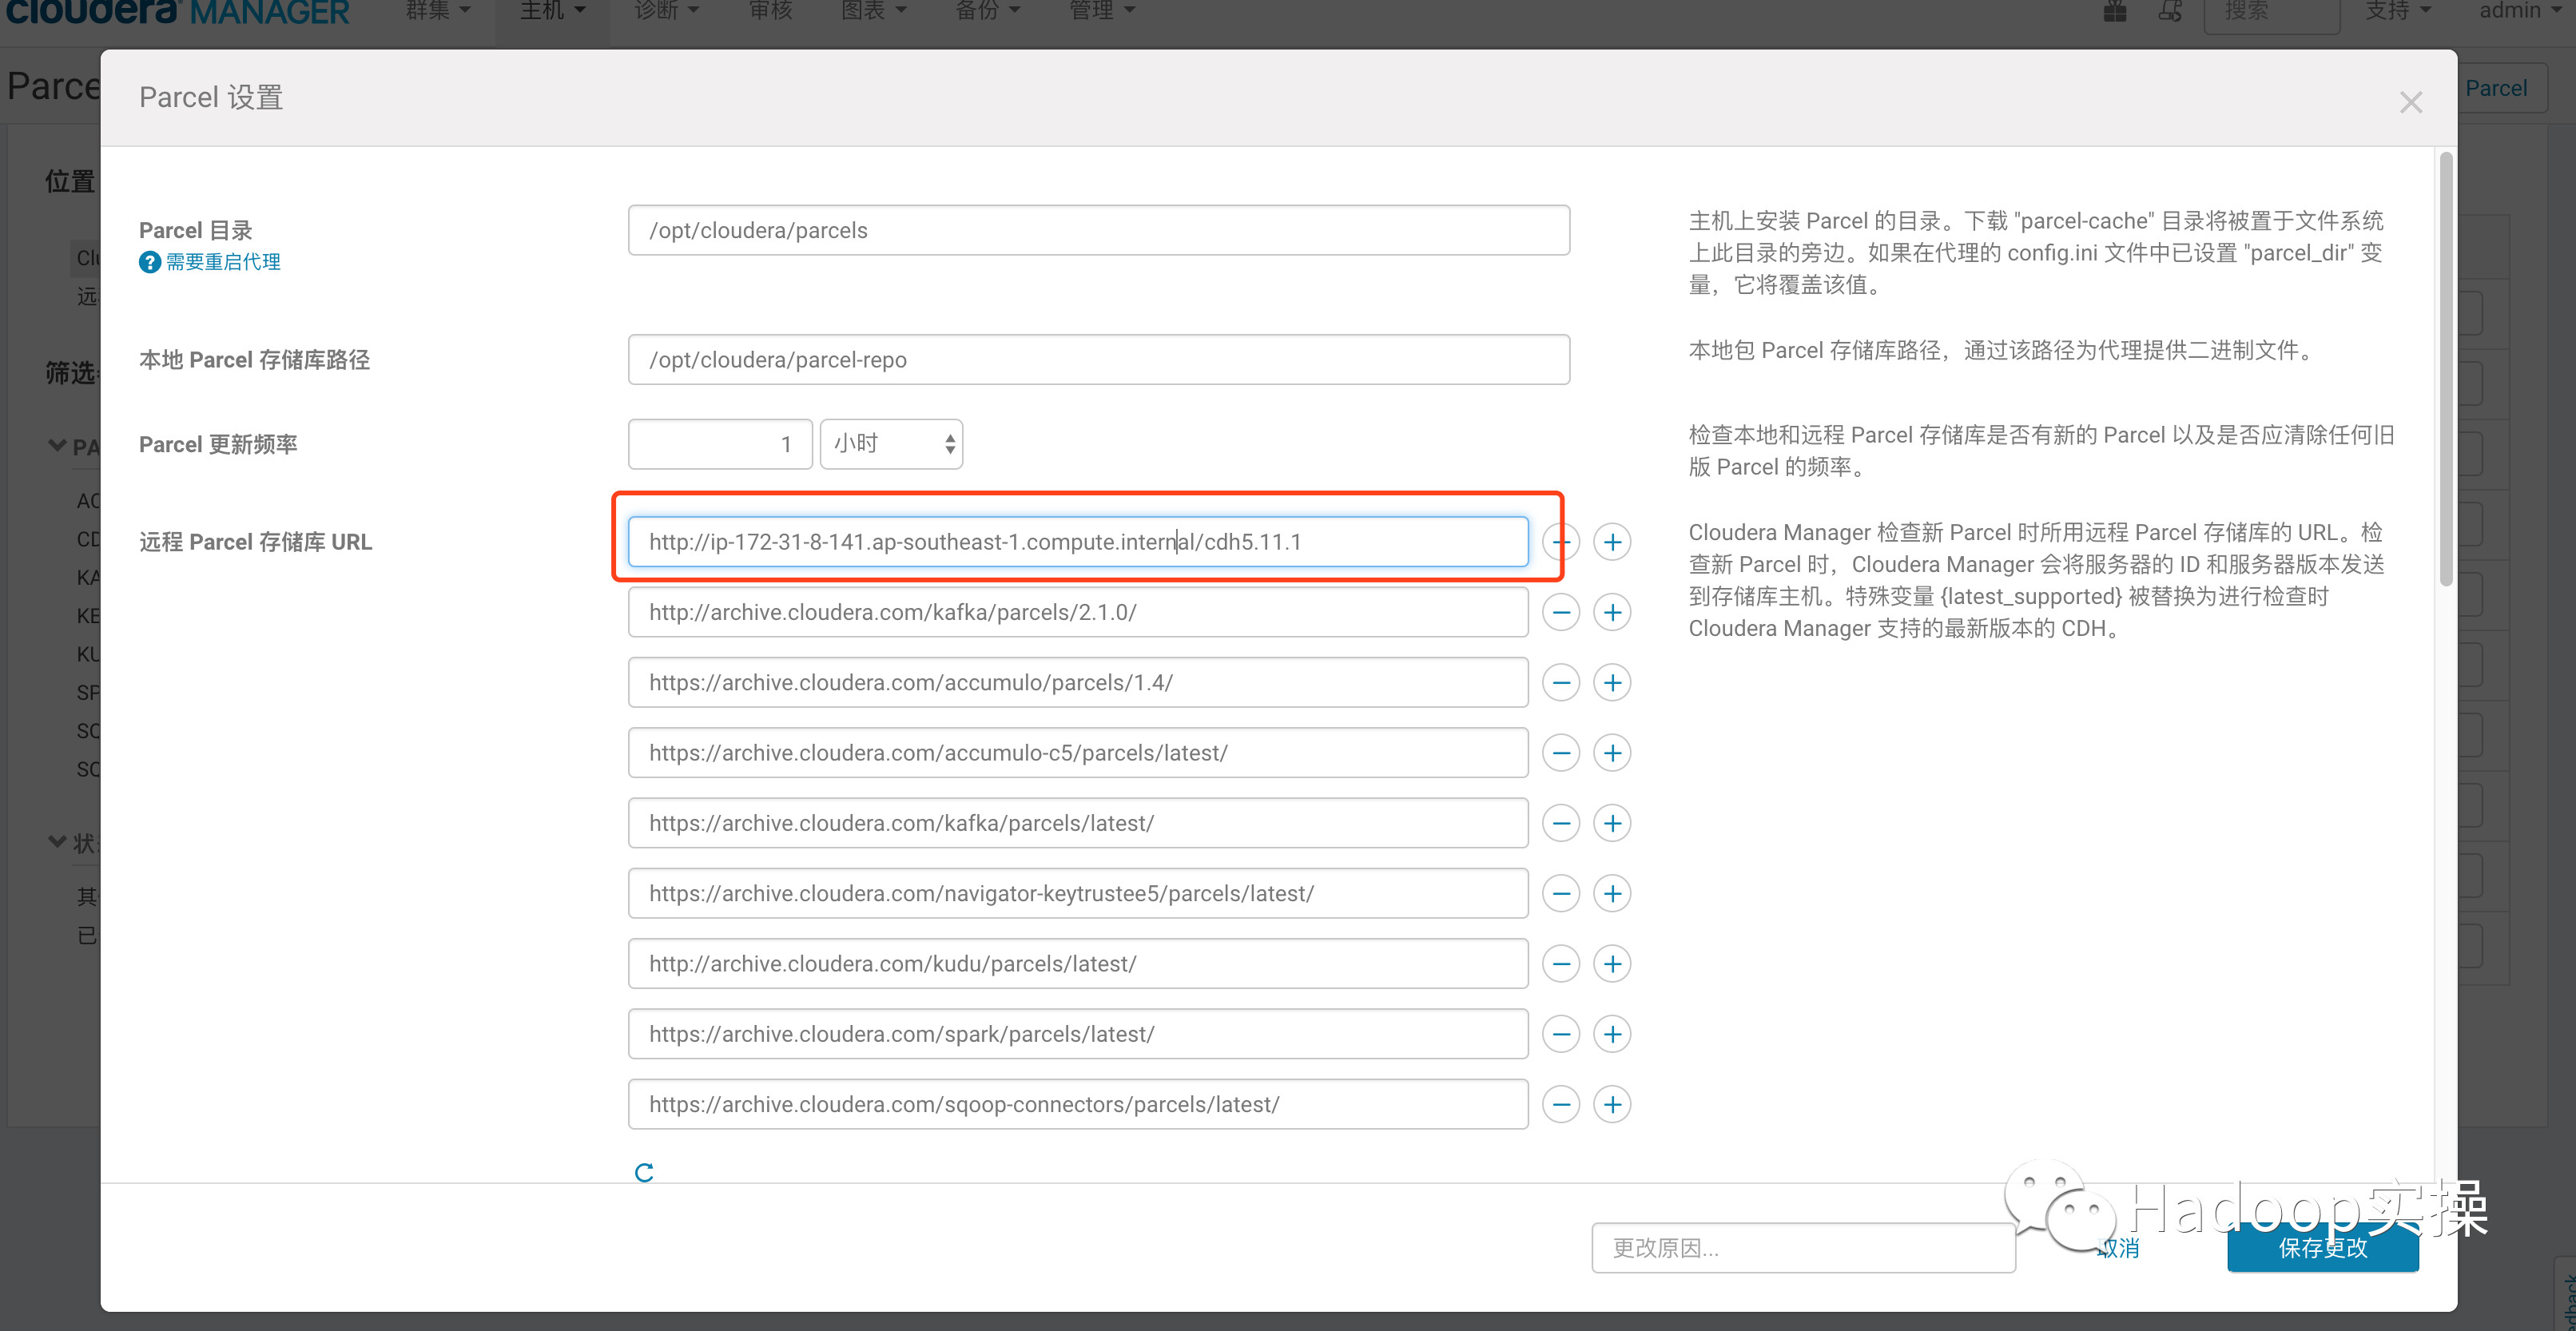This screenshot has width=2576, height=1331.
Task: Open the 图表 menu
Action: click(873, 11)
